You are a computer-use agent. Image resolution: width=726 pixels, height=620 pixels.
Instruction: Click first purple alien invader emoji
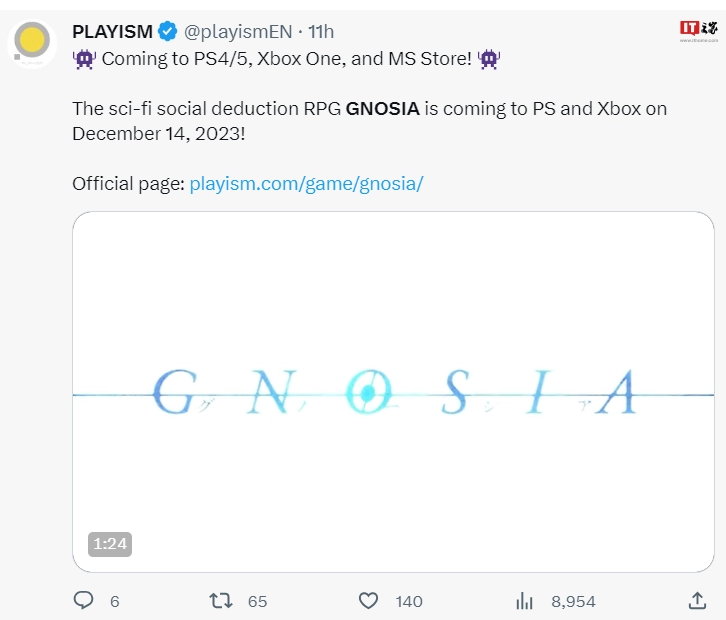click(x=84, y=59)
